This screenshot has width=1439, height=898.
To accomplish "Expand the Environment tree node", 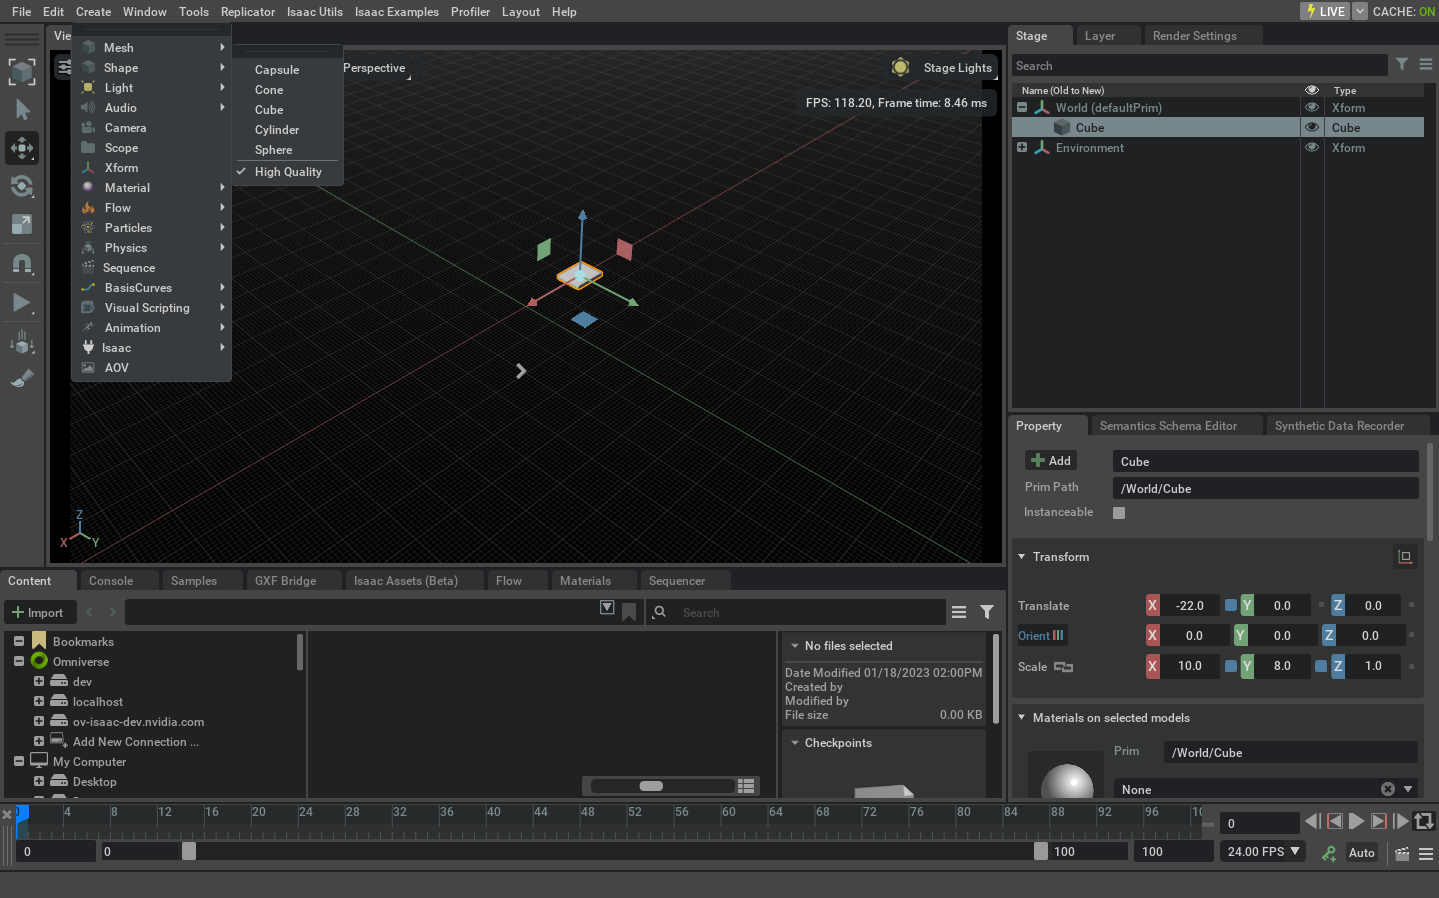I will 1022,147.
